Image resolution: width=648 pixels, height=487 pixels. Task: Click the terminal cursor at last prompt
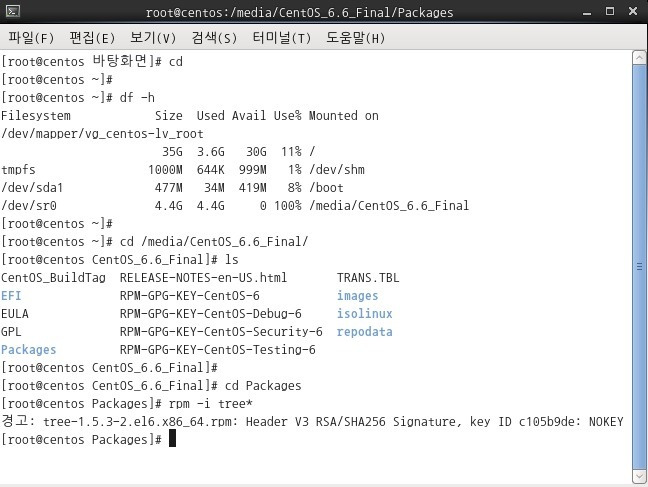pyautogui.click(x=172, y=438)
